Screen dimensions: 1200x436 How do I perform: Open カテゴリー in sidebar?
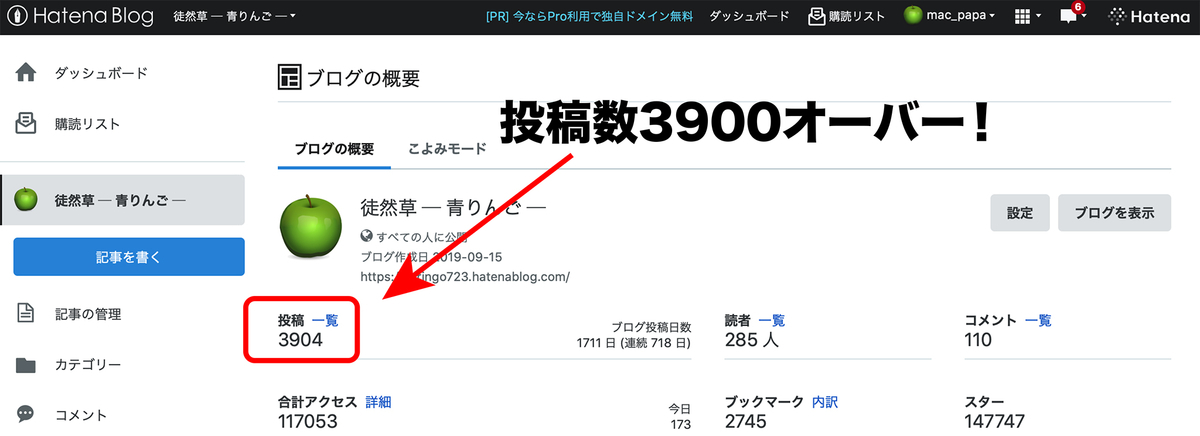88,365
